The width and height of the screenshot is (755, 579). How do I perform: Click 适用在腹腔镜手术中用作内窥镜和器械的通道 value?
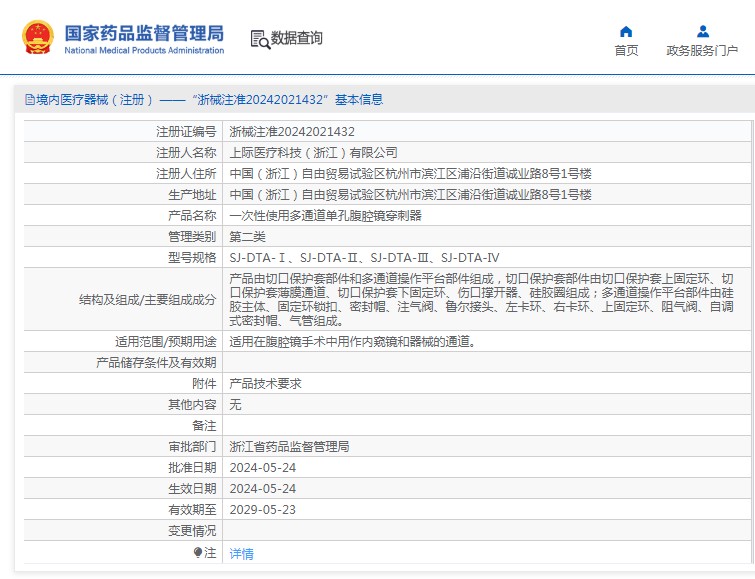click(353, 342)
